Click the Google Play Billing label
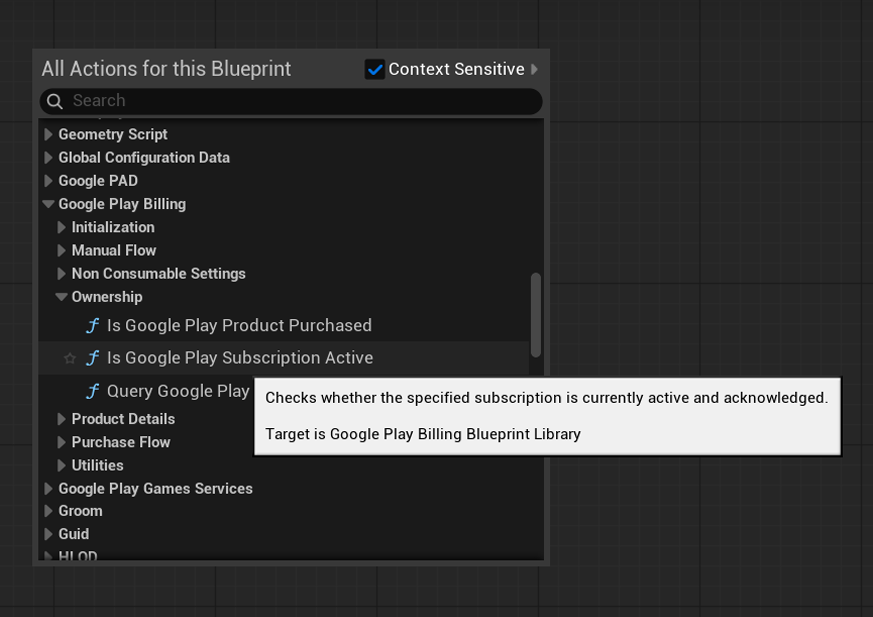The width and height of the screenshot is (873, 617). tap(122, 204)
